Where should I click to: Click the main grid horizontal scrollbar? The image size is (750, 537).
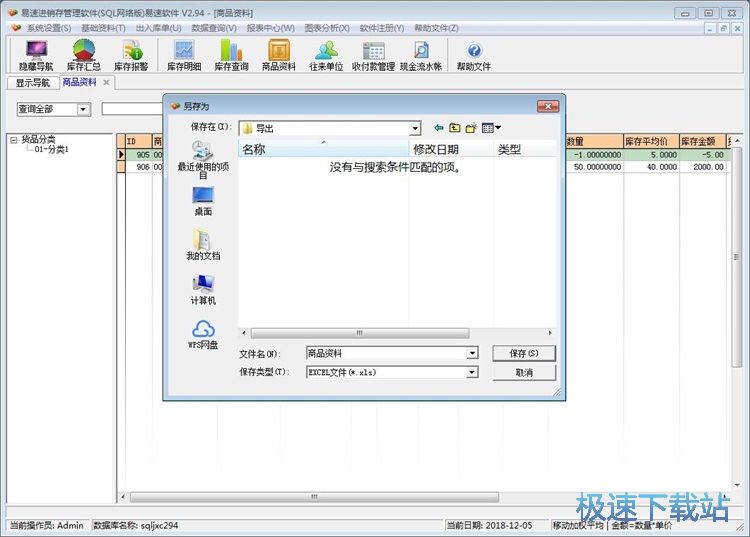point(314,497)
